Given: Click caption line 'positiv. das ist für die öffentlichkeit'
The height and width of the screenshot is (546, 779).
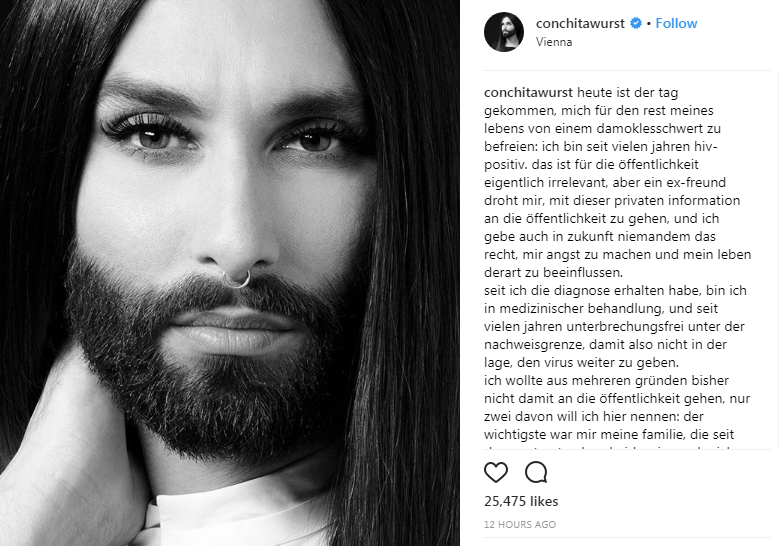Looking at the screenshot, I should click(591, 164).
